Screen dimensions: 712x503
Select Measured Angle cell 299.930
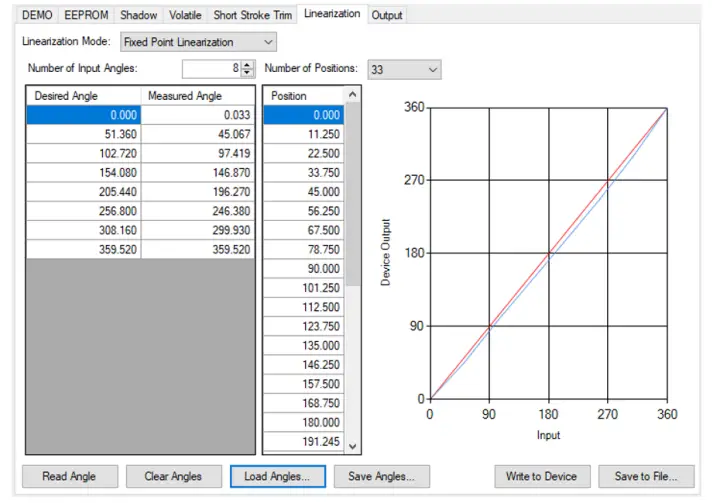198,230
